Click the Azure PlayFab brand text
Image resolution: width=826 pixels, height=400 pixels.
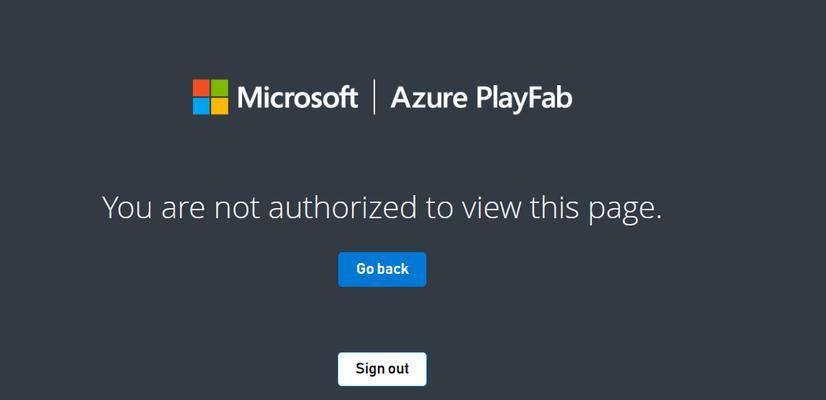coord(481,99)
